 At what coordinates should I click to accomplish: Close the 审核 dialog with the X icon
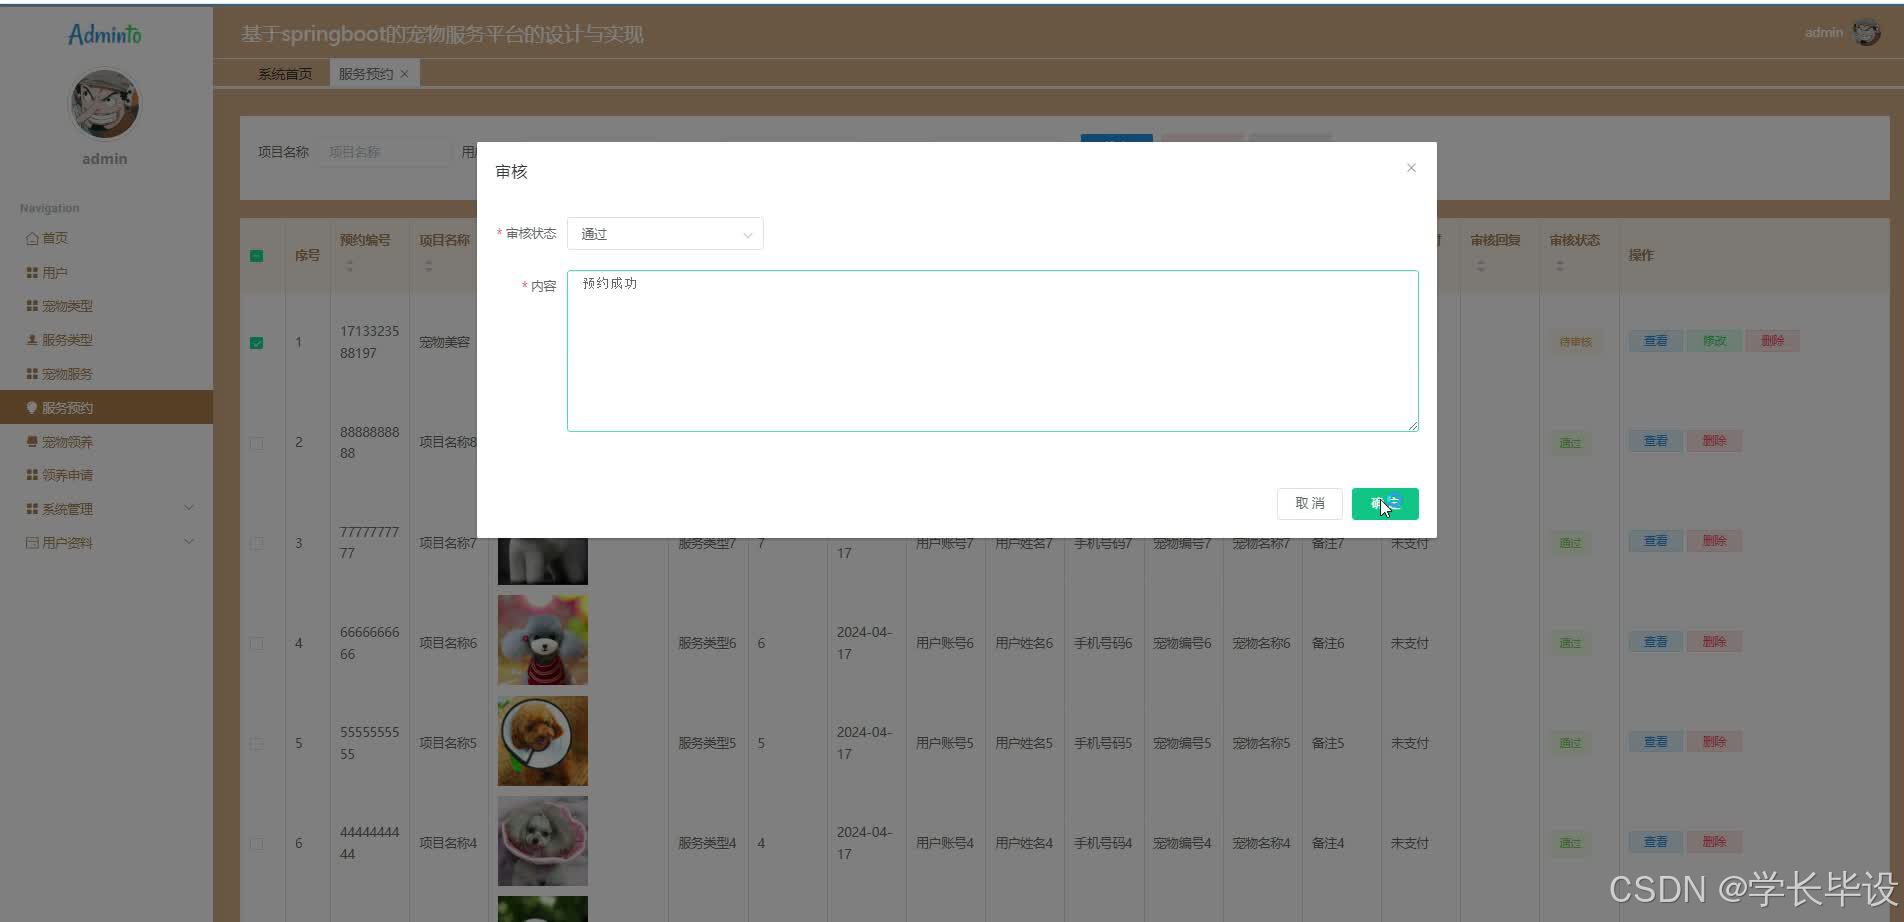tap(1411, 168)
